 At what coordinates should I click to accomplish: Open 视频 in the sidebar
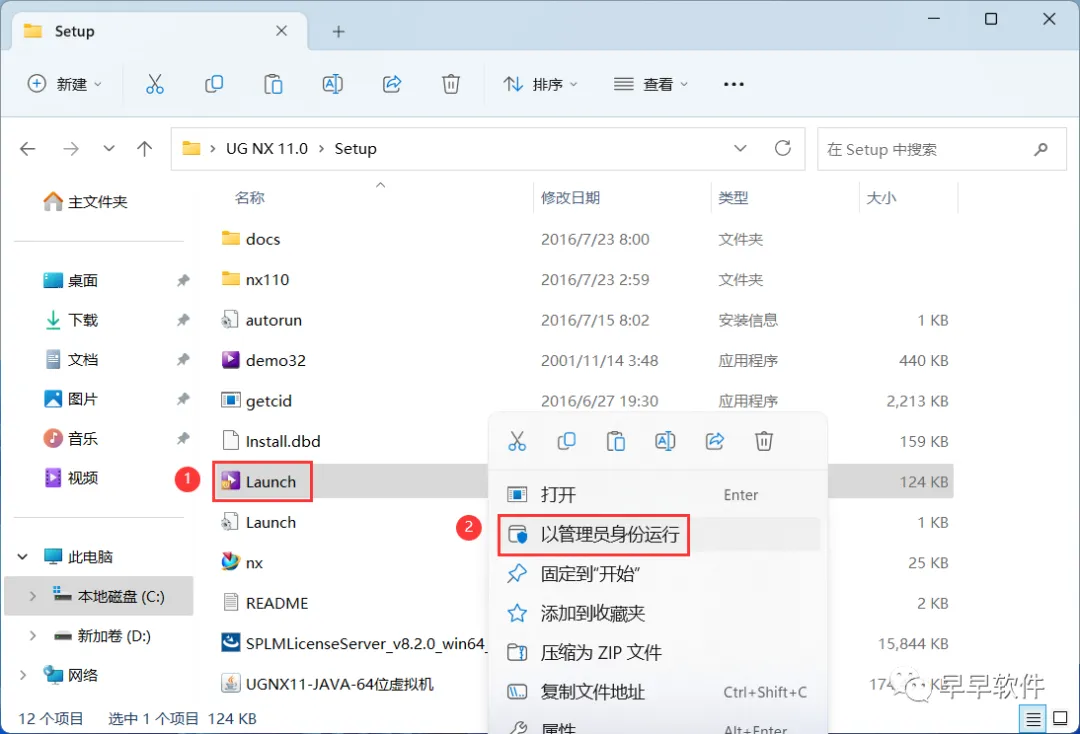72,478
